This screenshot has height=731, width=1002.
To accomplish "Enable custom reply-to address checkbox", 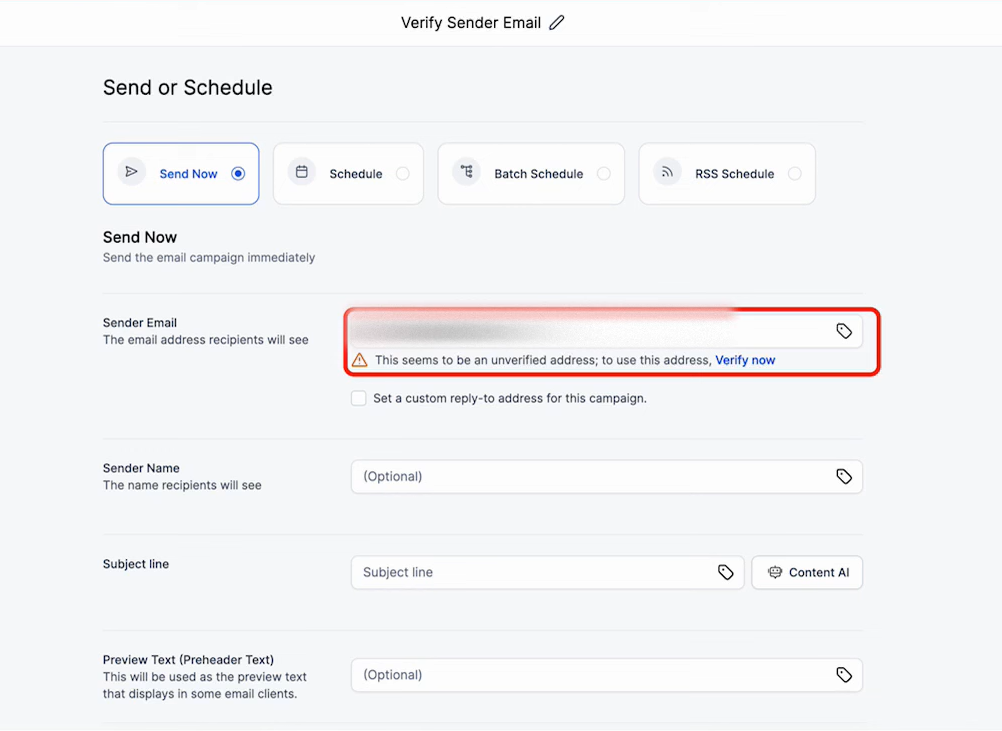I will click(359, 398).
